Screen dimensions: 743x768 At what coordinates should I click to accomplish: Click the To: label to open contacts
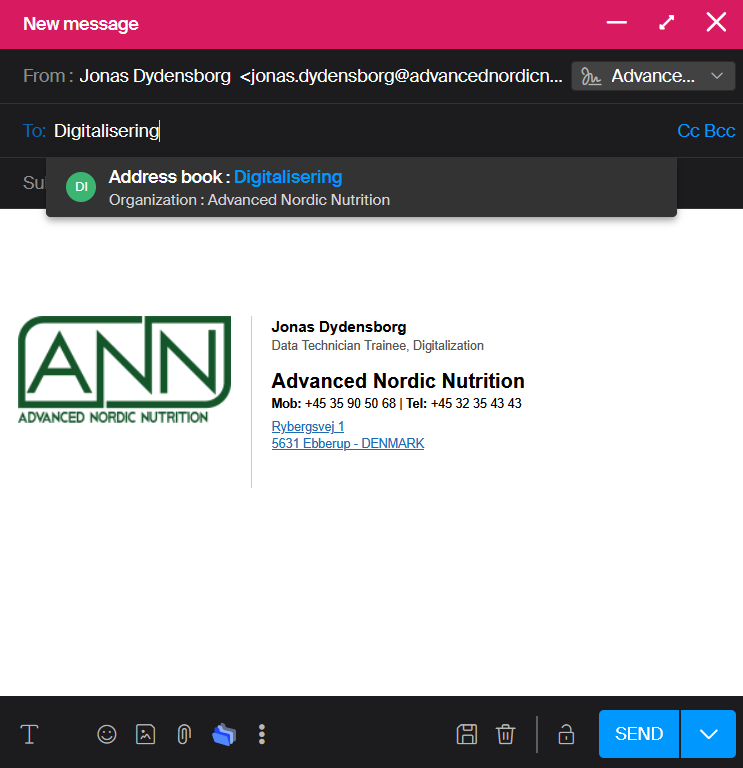pyautogui.click(x=34, y=131)
